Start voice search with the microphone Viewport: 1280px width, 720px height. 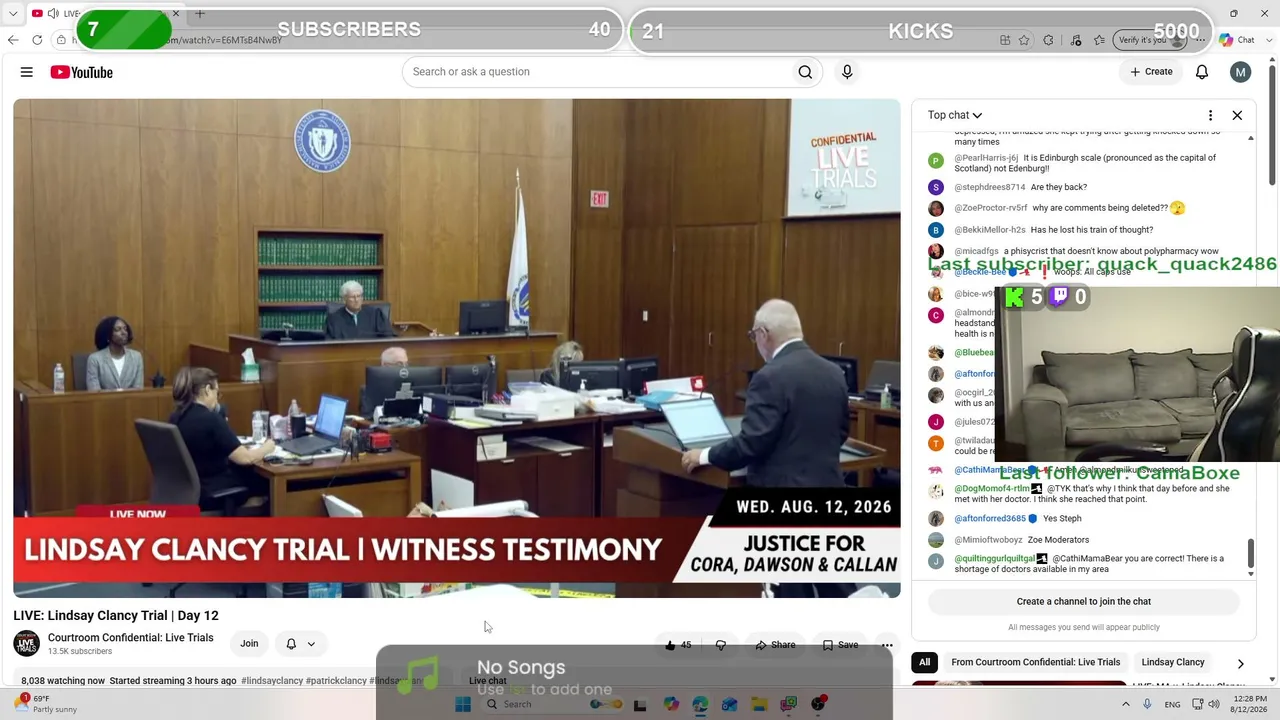click(847, 72)
